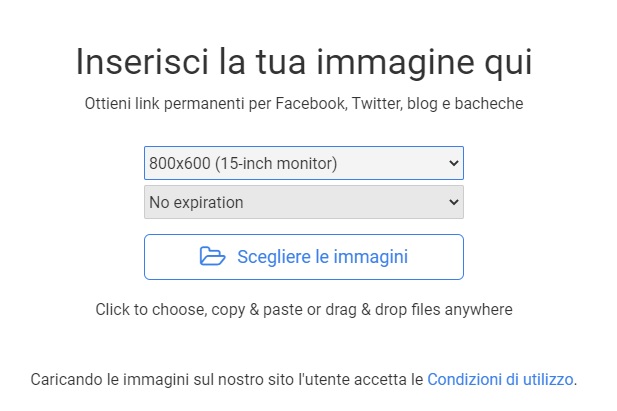Select the 800x600 text in resize box
Image resolution: width=617 pixels, height=411 pixels.
point(180,163)
